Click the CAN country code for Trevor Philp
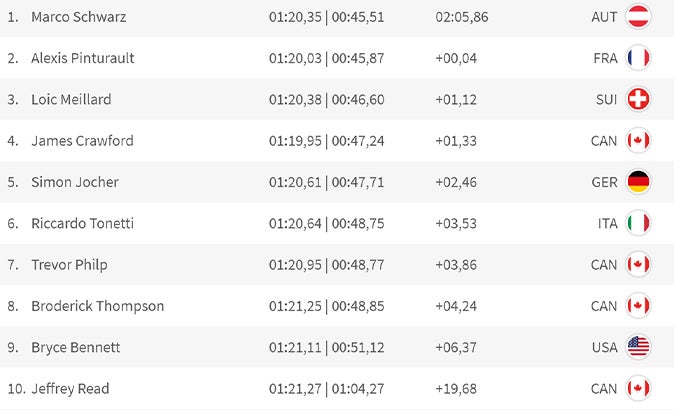Screen dimensions: 674x410 click(x=604, y=265)
